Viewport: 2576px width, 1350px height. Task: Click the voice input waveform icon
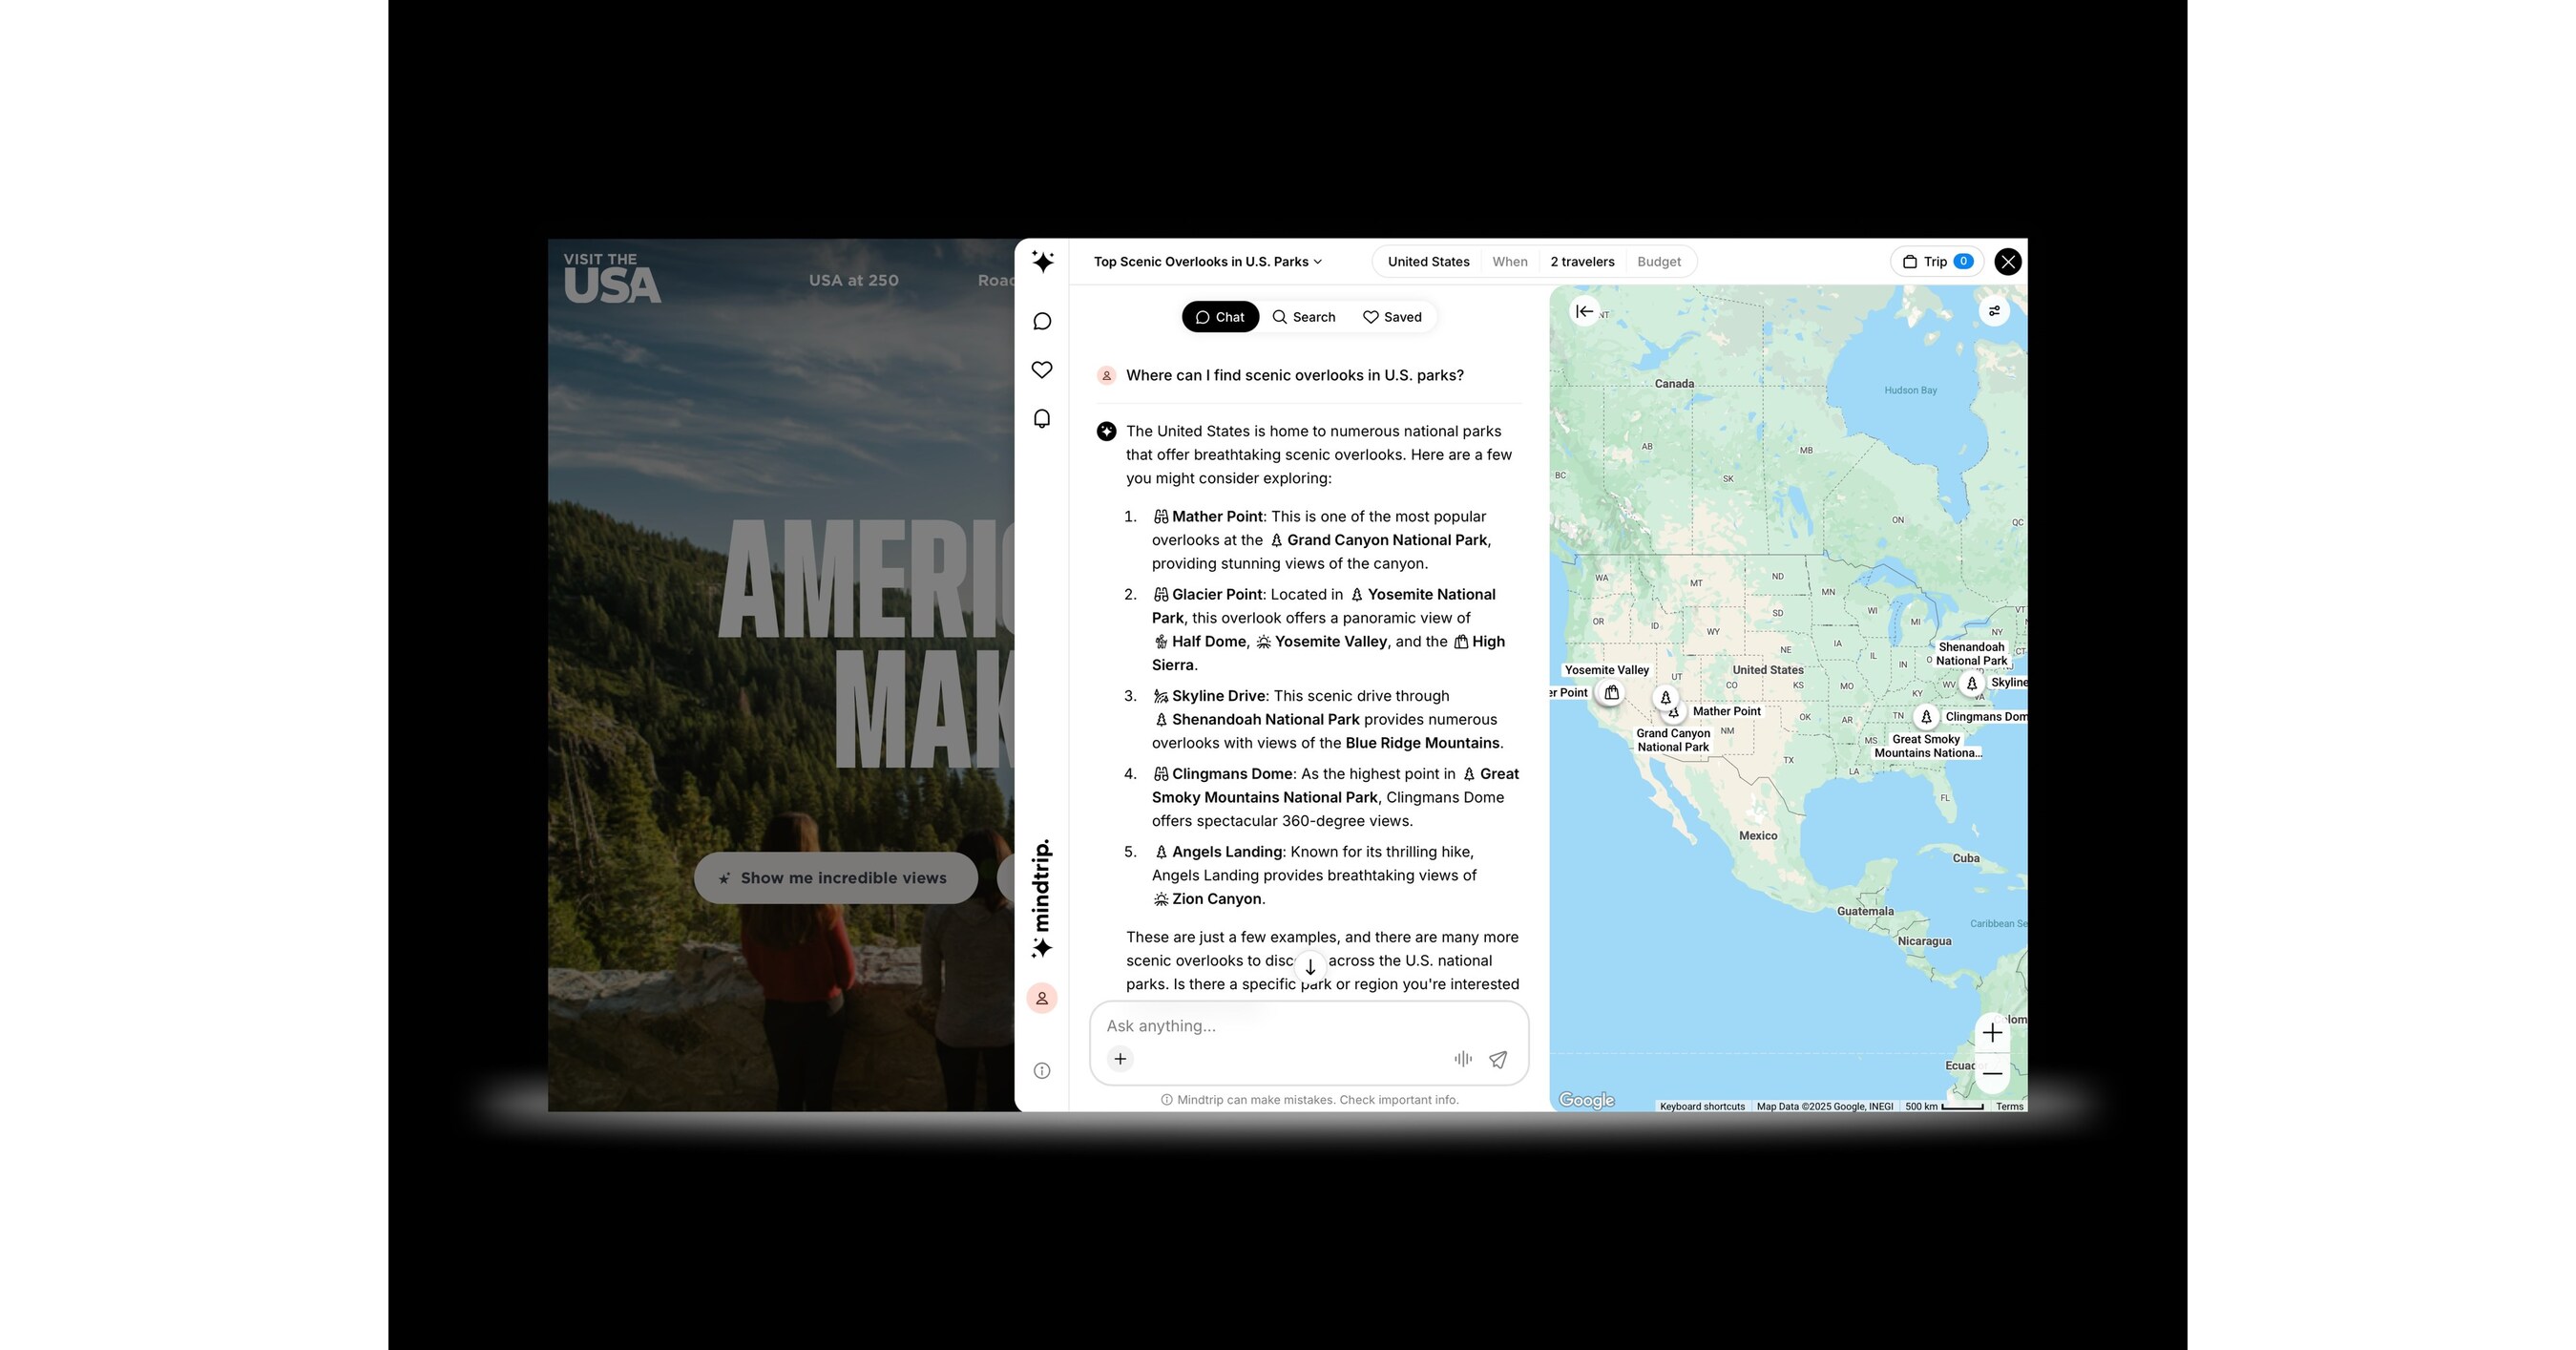(1463, 1059)
